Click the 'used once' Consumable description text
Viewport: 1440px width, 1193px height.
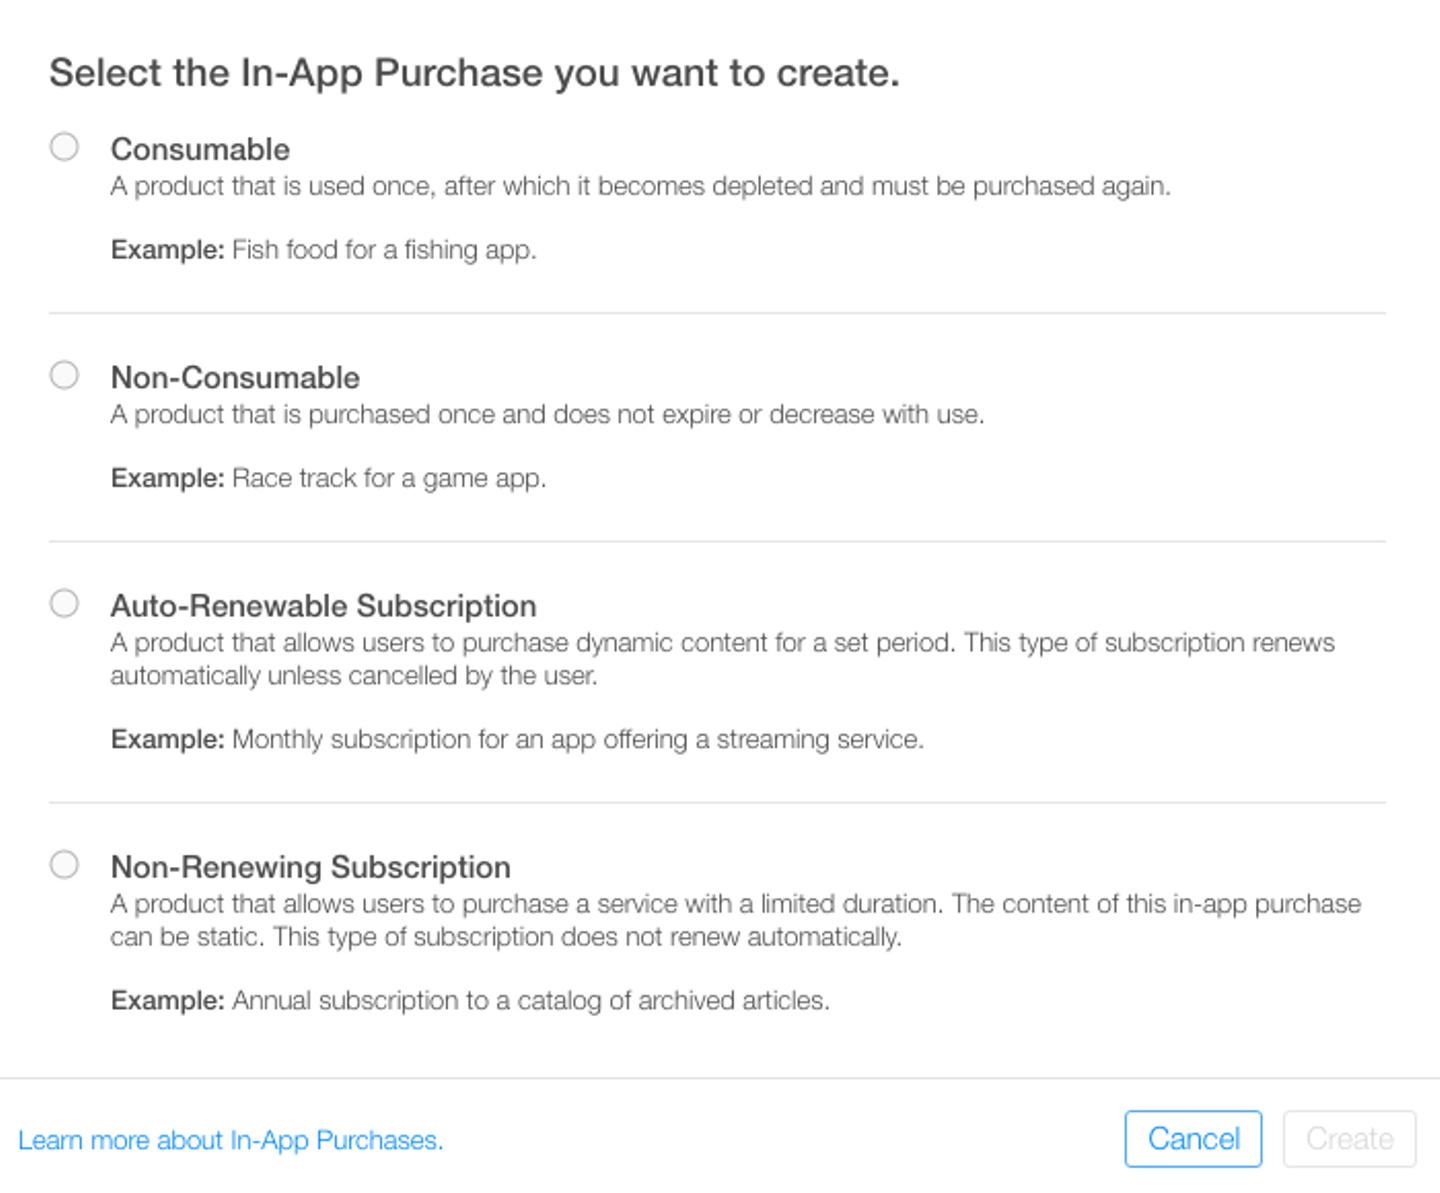(640, 187)
